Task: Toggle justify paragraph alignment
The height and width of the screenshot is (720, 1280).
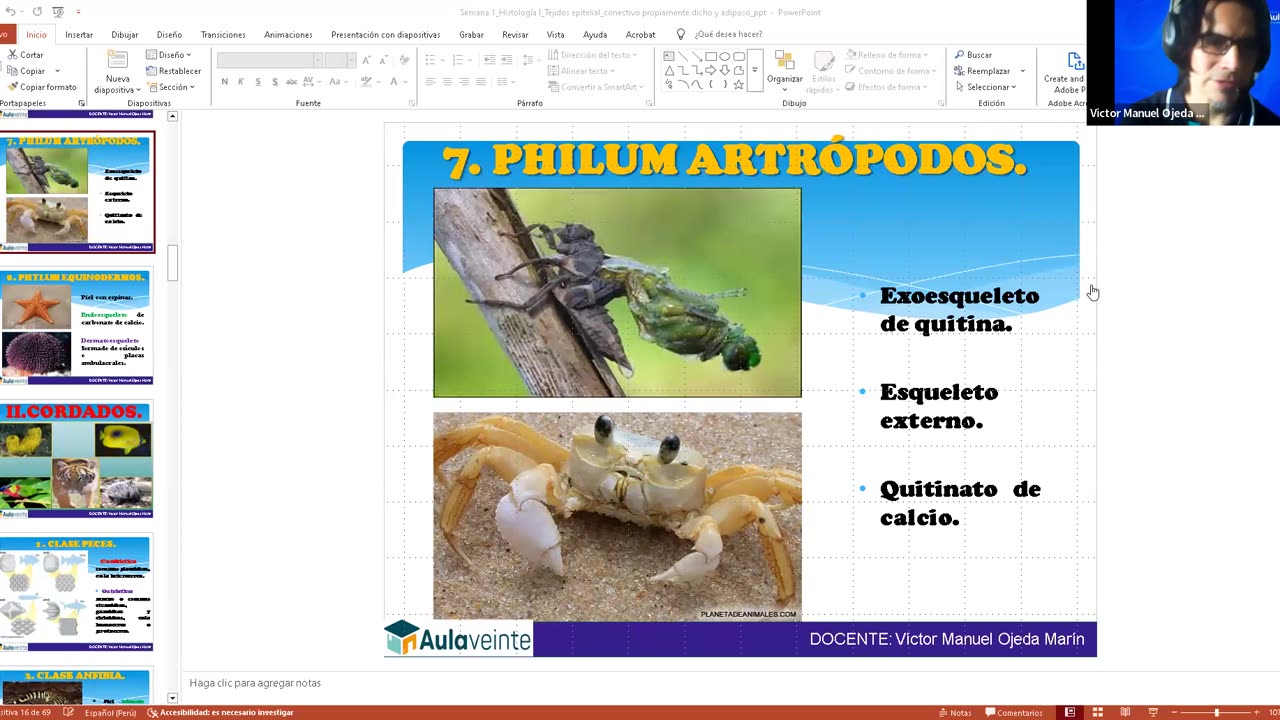Action: 481,82
